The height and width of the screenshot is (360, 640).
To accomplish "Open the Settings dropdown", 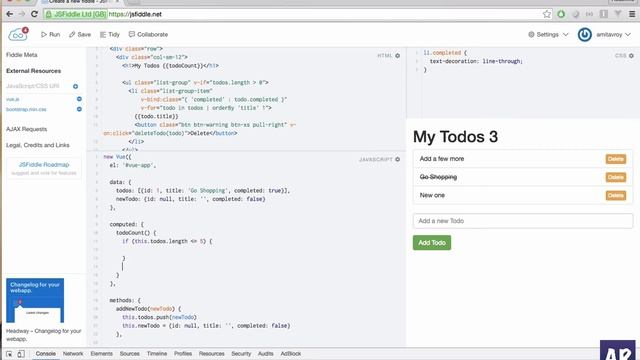I will point(548,34).
